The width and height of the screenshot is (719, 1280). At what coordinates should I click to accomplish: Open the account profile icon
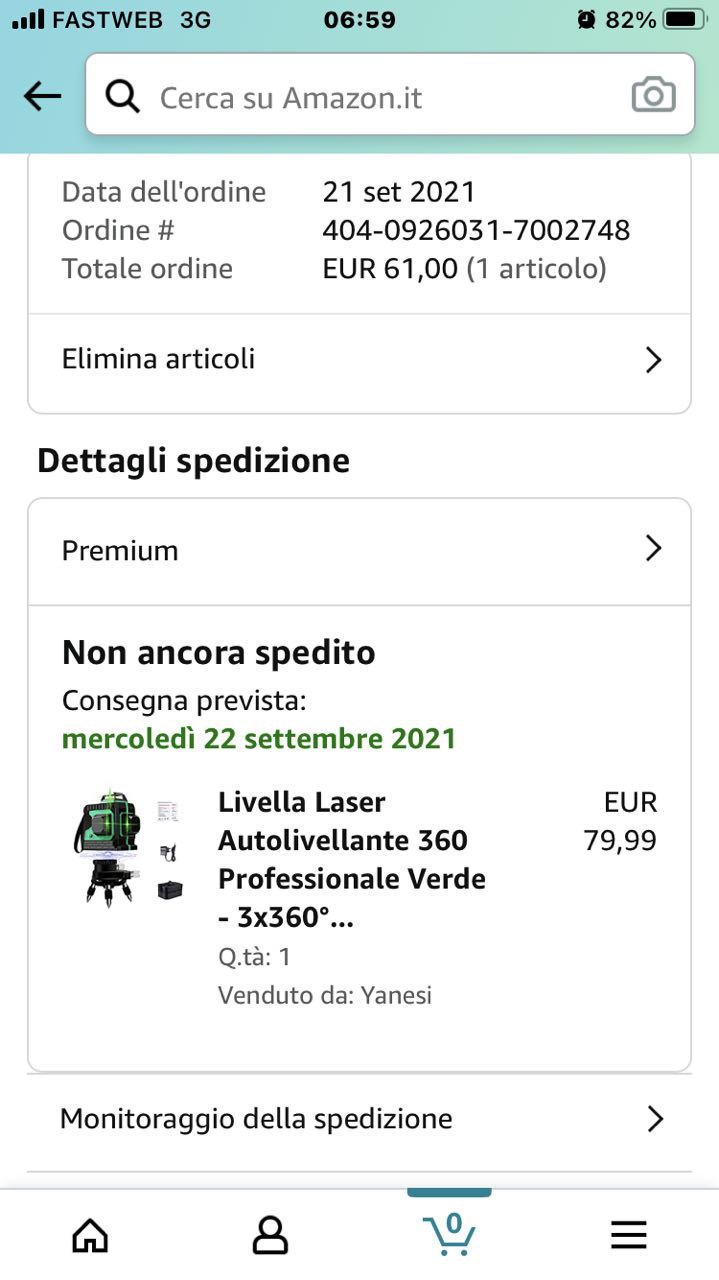click(x=270, y=1236)
